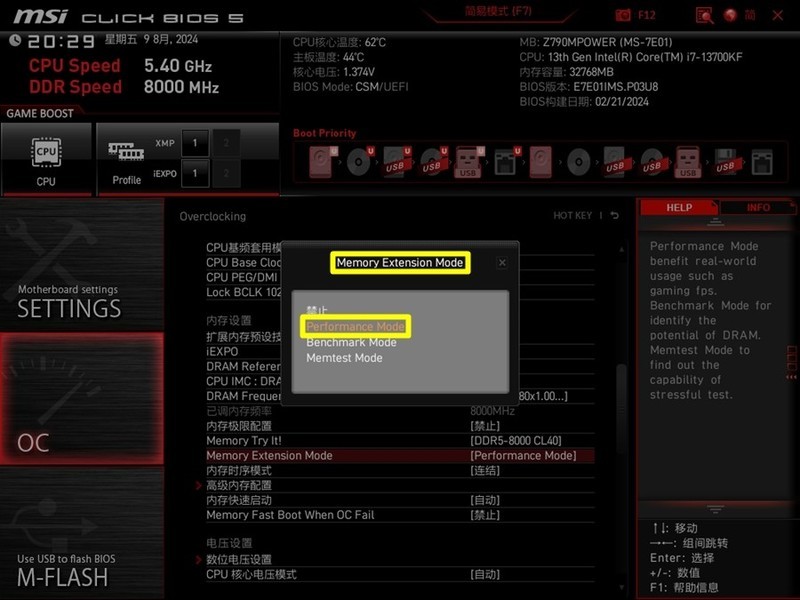Click the settings list scrollbar thumb

[x=621, y=408]
